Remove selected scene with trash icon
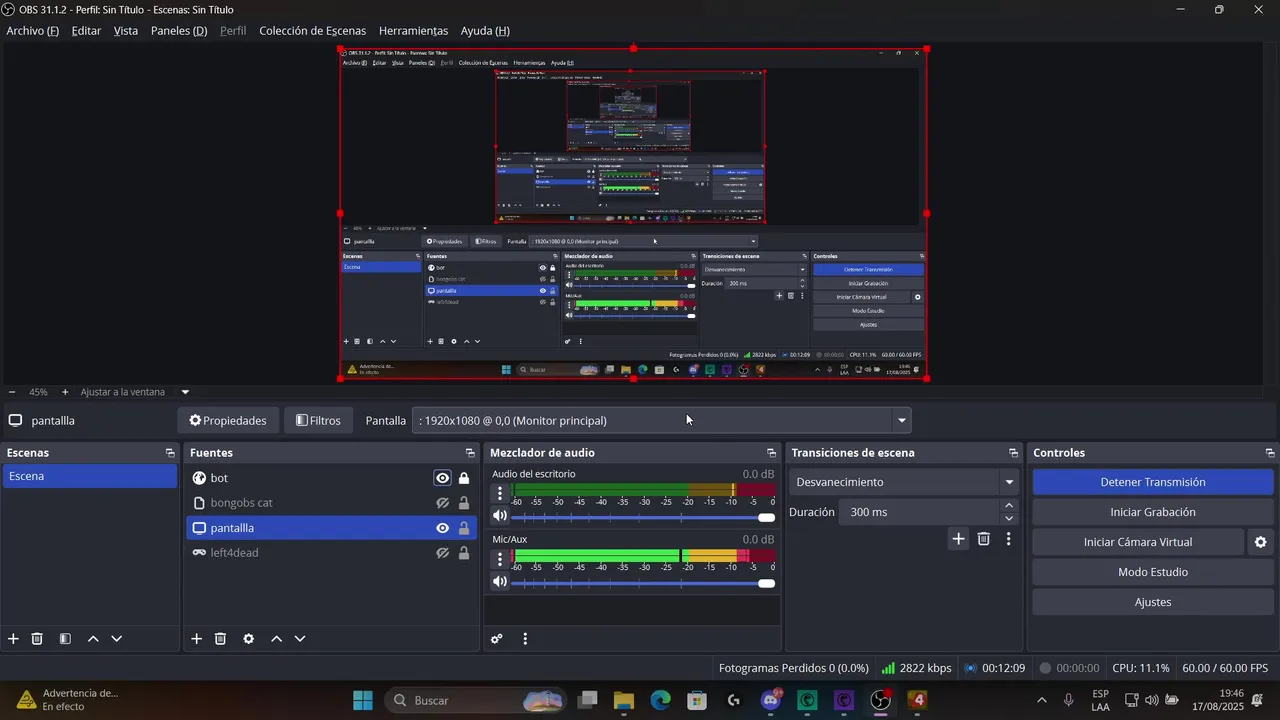The image size is (1280, 720). [37, 639]
